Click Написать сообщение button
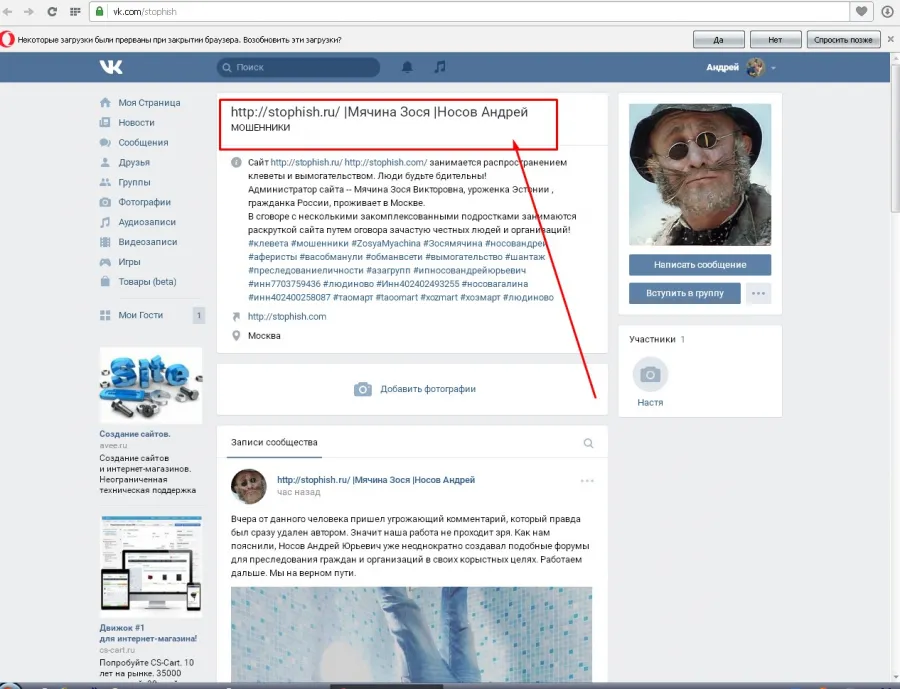 [x=700, y=265]
